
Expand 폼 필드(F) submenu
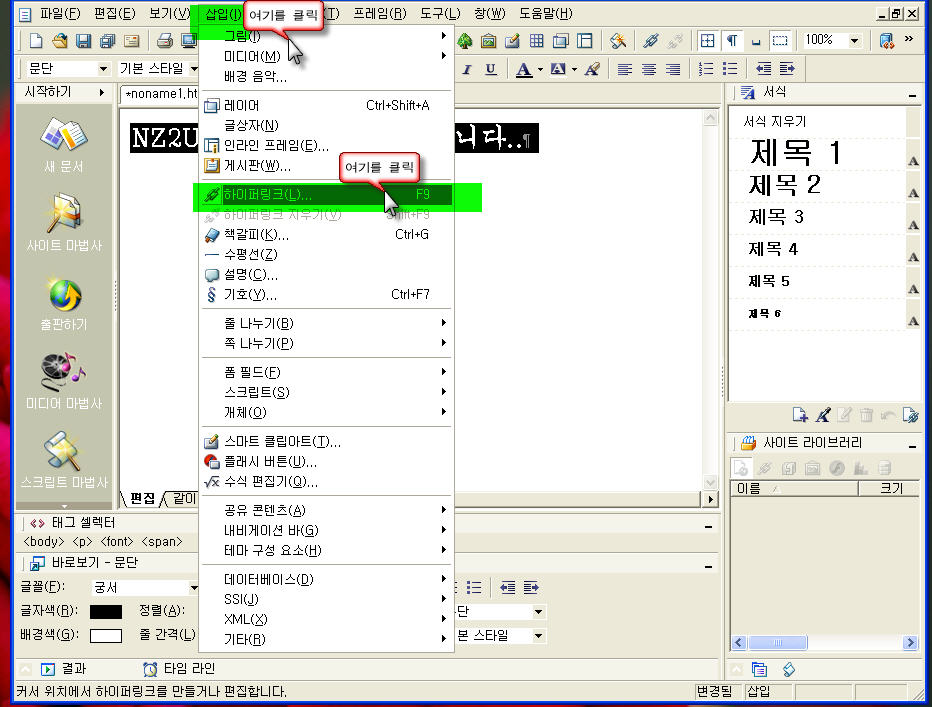click(x=327, y=372)
